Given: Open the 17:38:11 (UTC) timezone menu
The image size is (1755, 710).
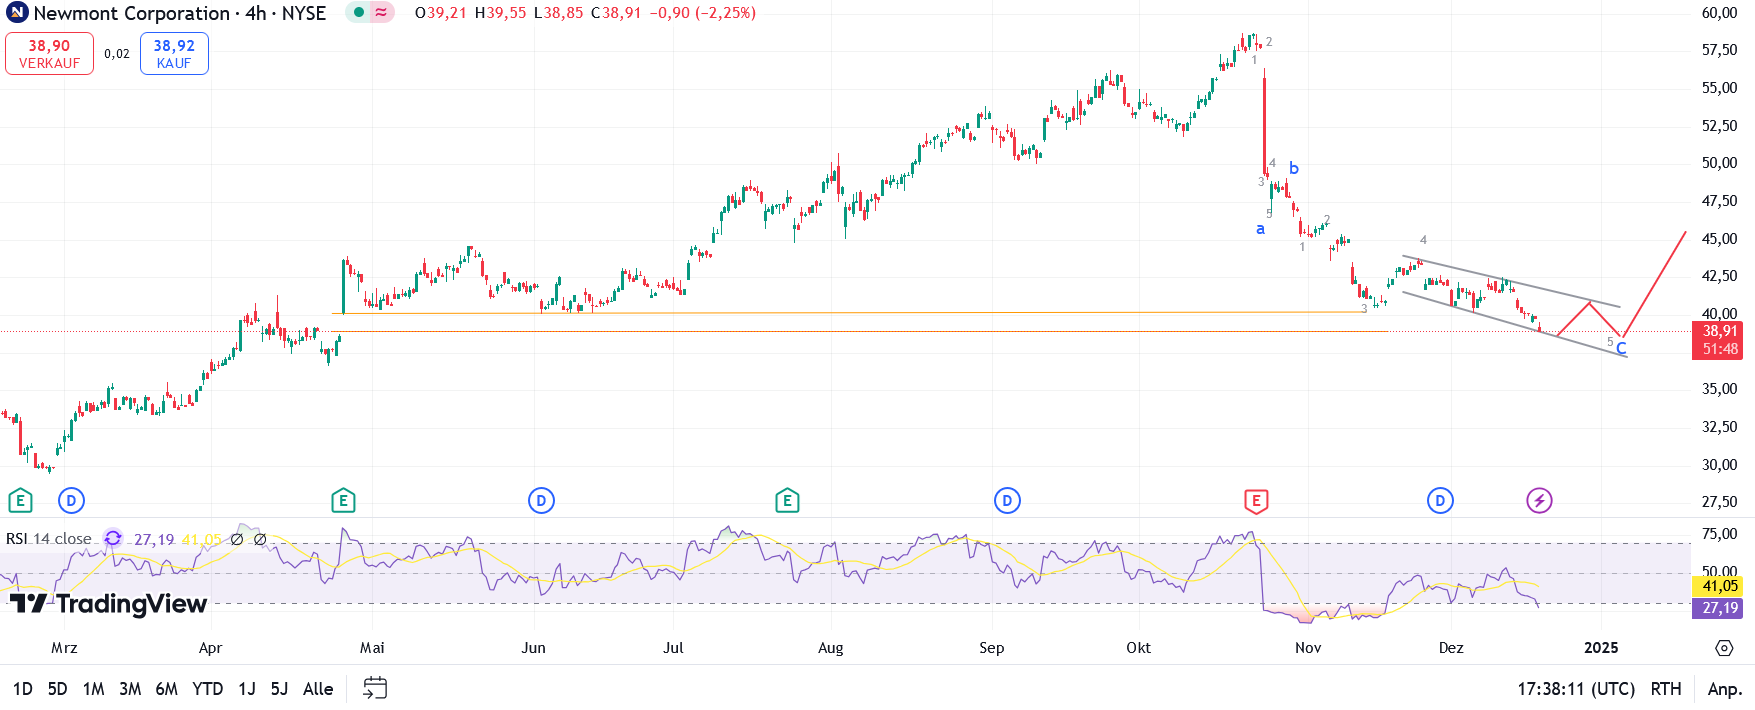Looking at the screenshot, I should point(1576,689).
